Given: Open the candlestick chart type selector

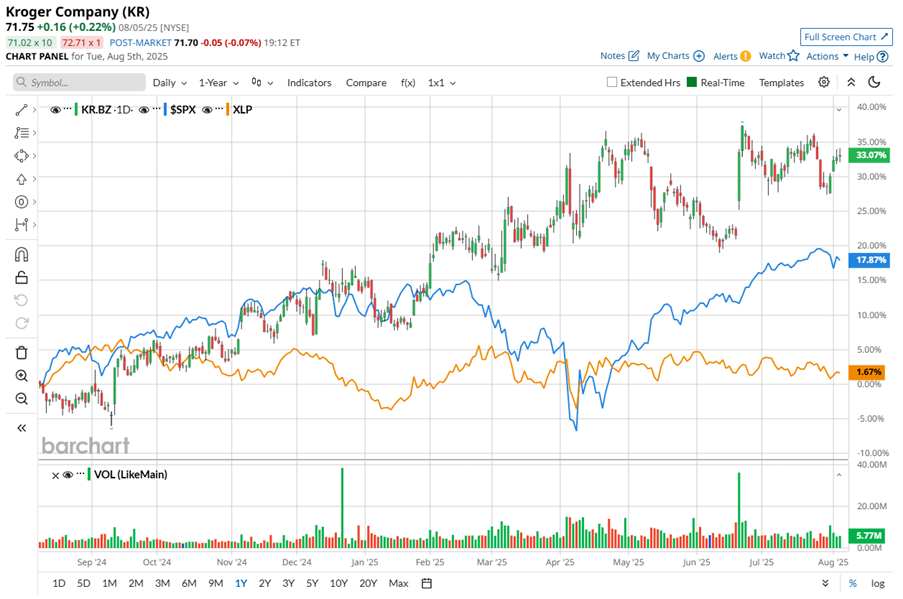Looking at the screenshot, I should [x=262, y=82].
